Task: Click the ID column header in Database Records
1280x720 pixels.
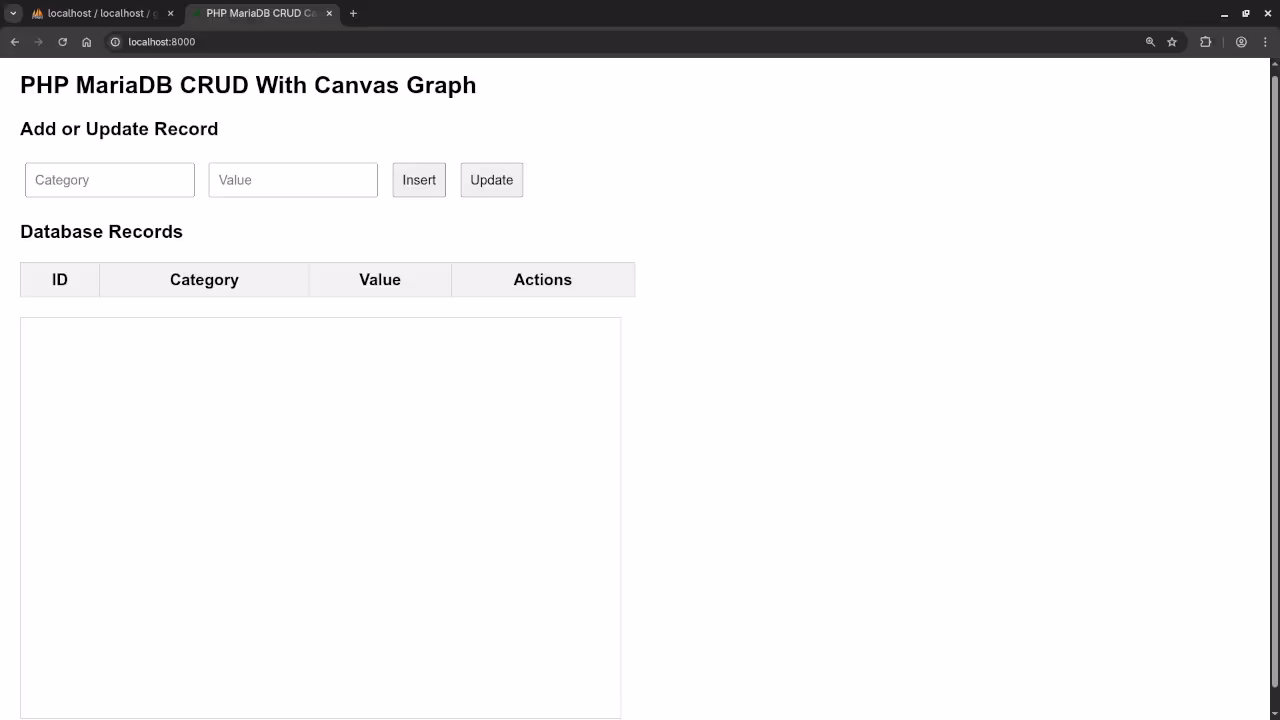Action: [x=59, y=279]
